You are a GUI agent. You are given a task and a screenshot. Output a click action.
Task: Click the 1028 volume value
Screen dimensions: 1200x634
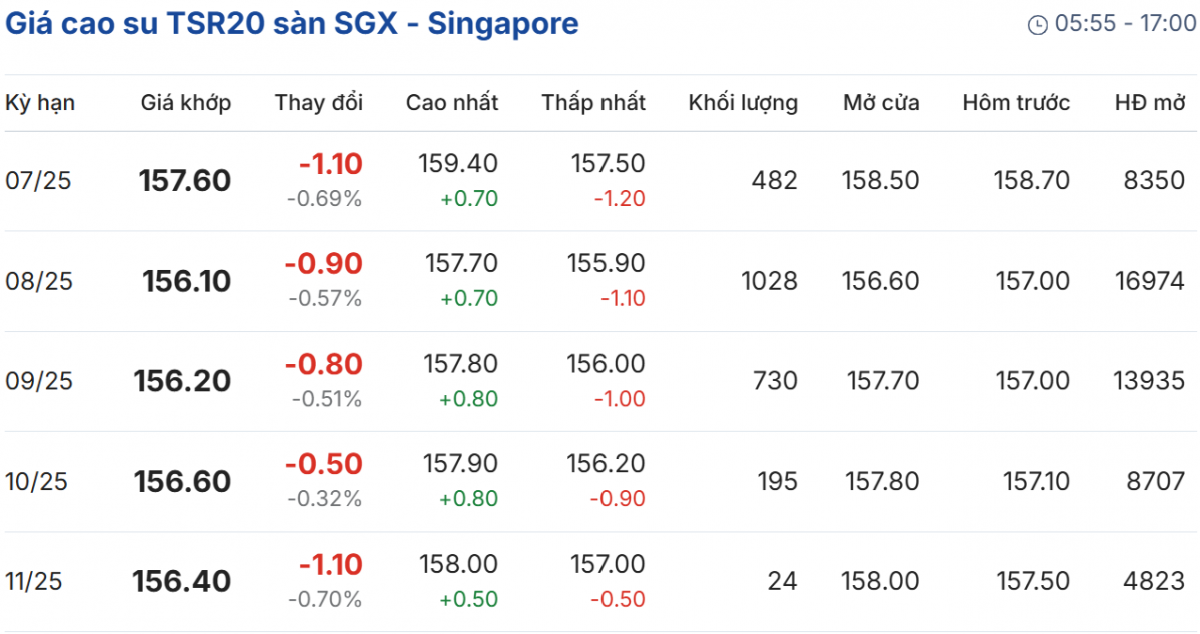click(x=769, y=281)
